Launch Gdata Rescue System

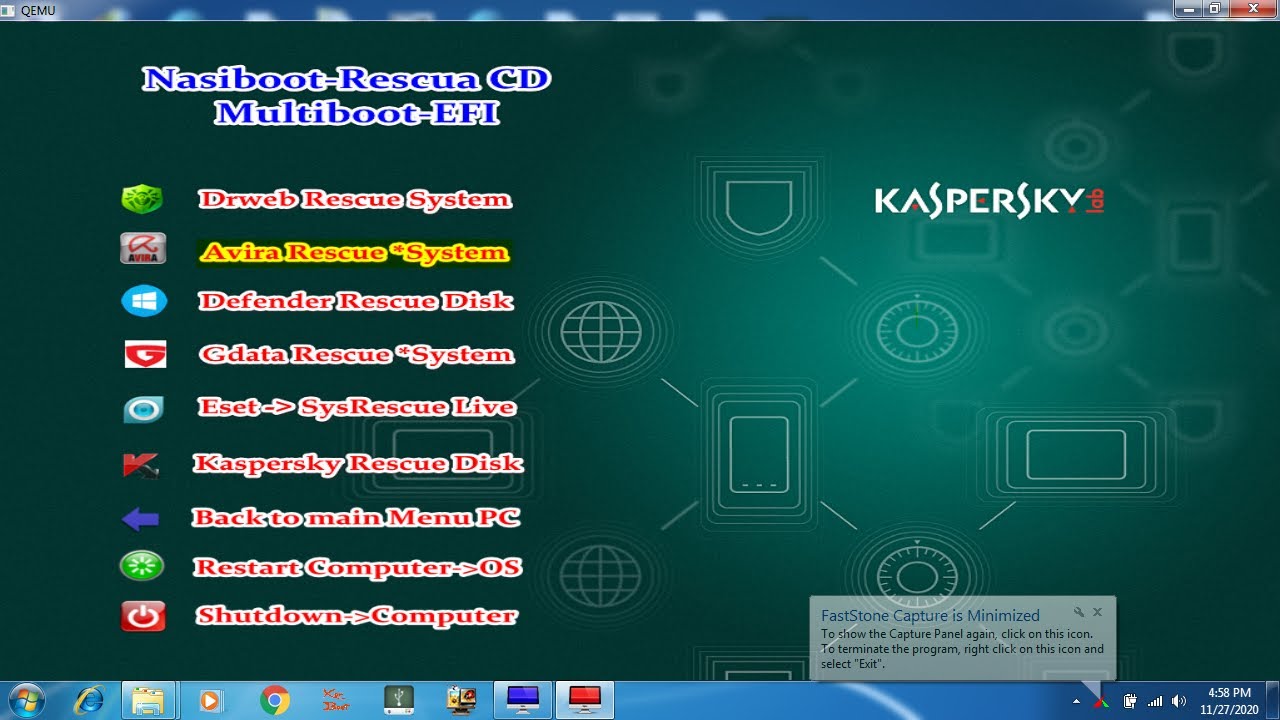tap(356, 354)
